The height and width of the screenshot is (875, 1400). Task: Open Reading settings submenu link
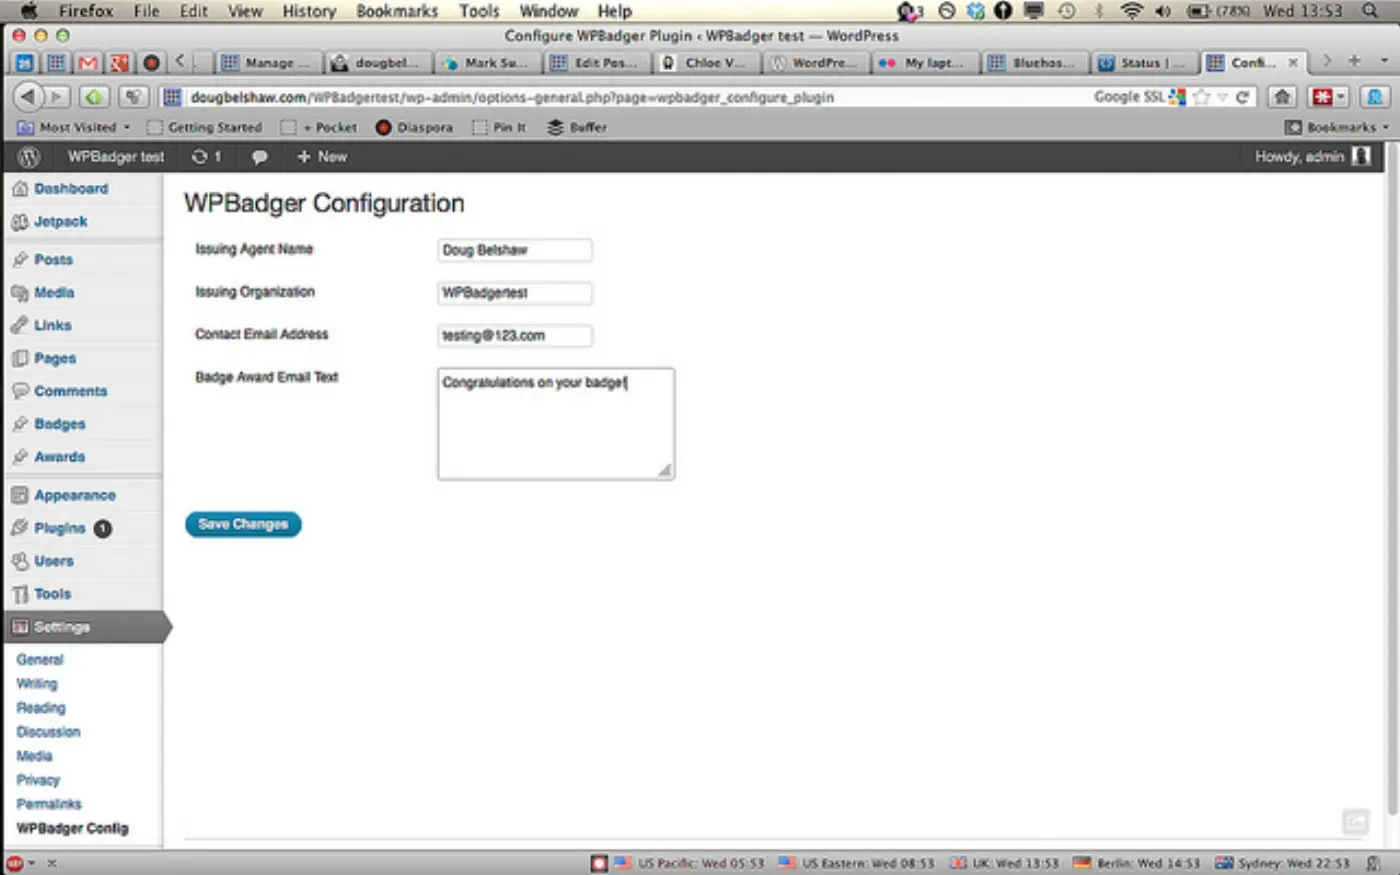click(41, 708)
